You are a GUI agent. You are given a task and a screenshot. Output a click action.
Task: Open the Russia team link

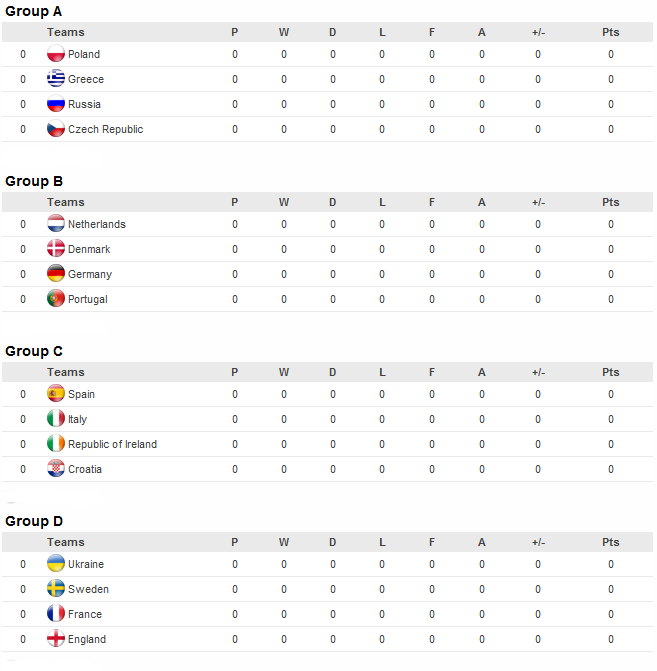[x=84, y=104]
